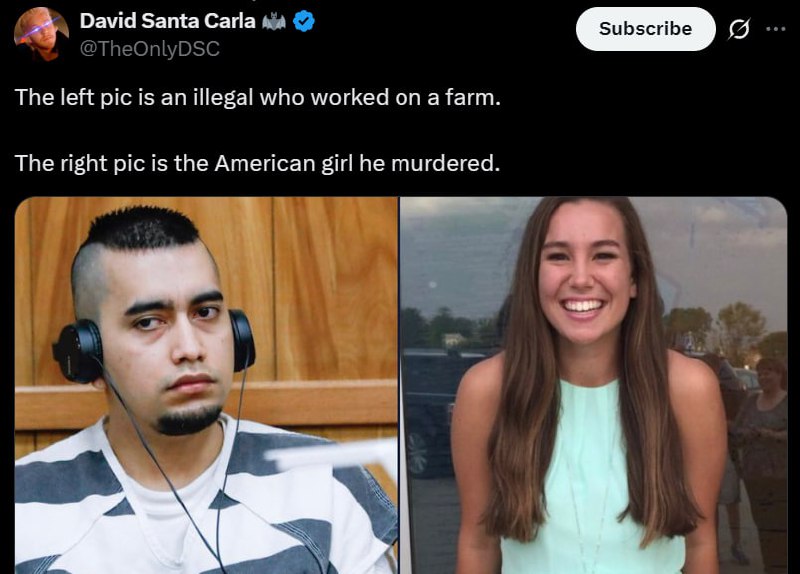Click the divider between the two photos

(x=399, y=385)
